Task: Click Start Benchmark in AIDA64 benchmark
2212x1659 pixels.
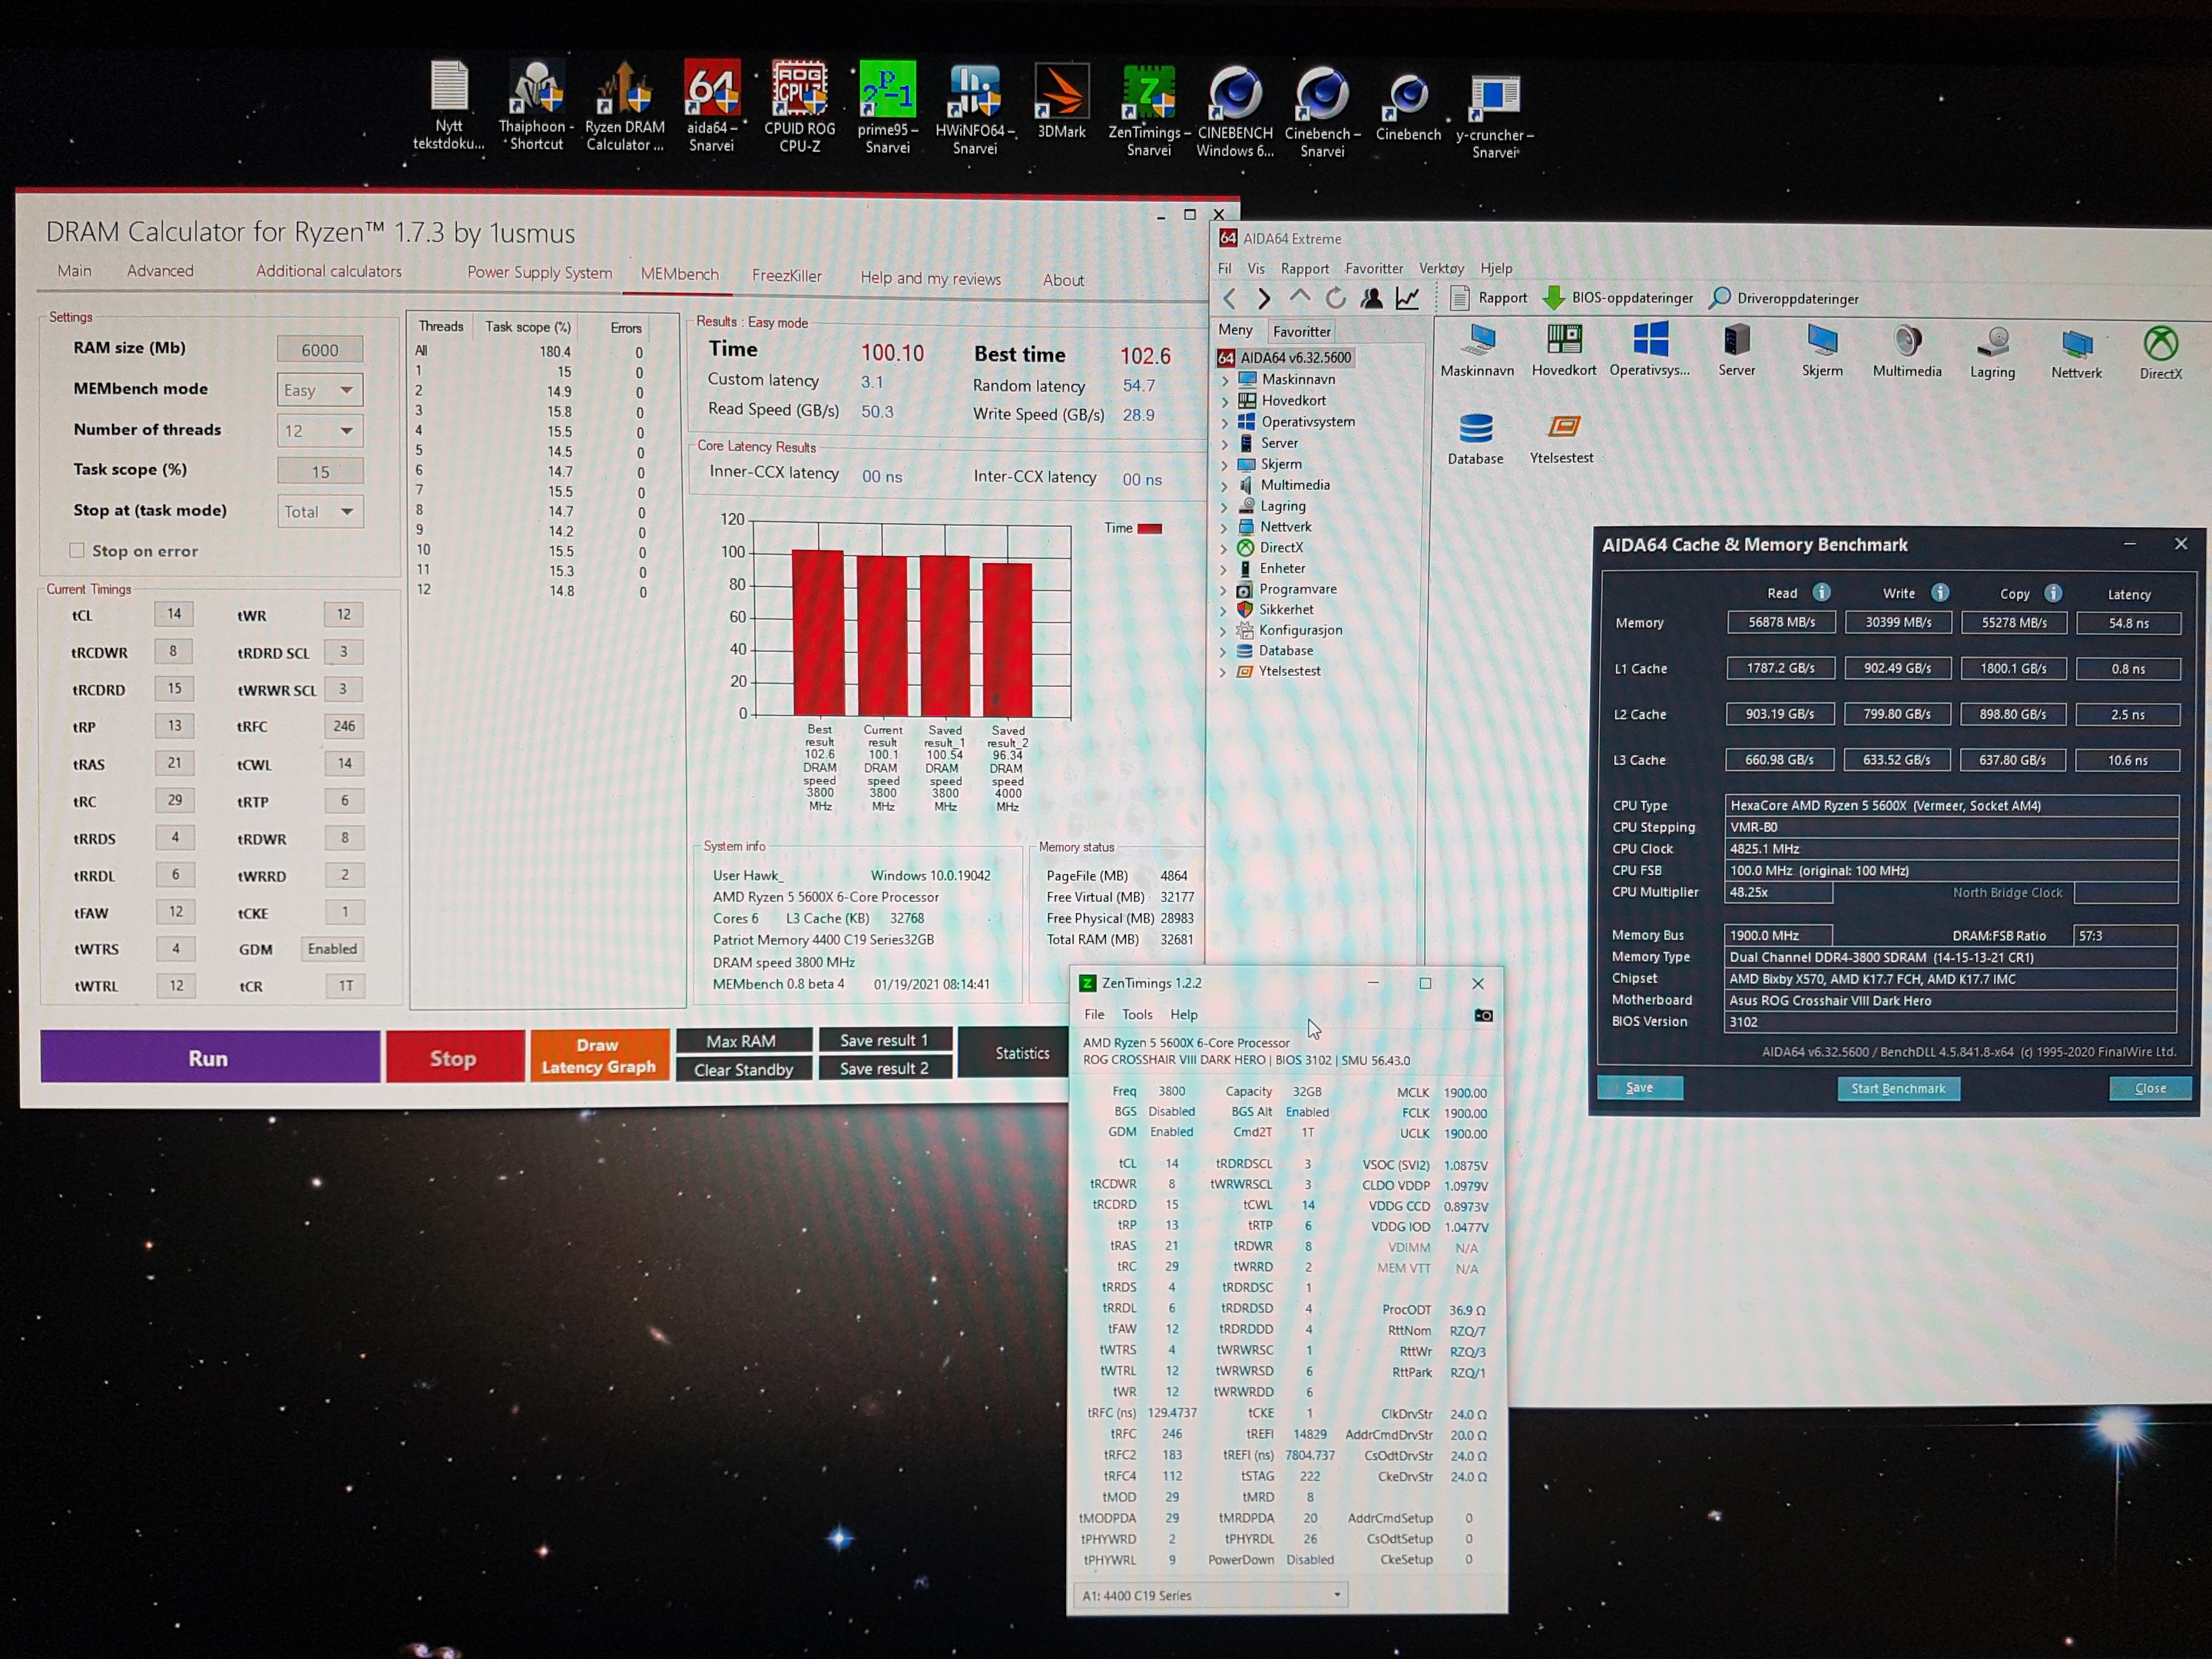Action: (1898, 1088)
